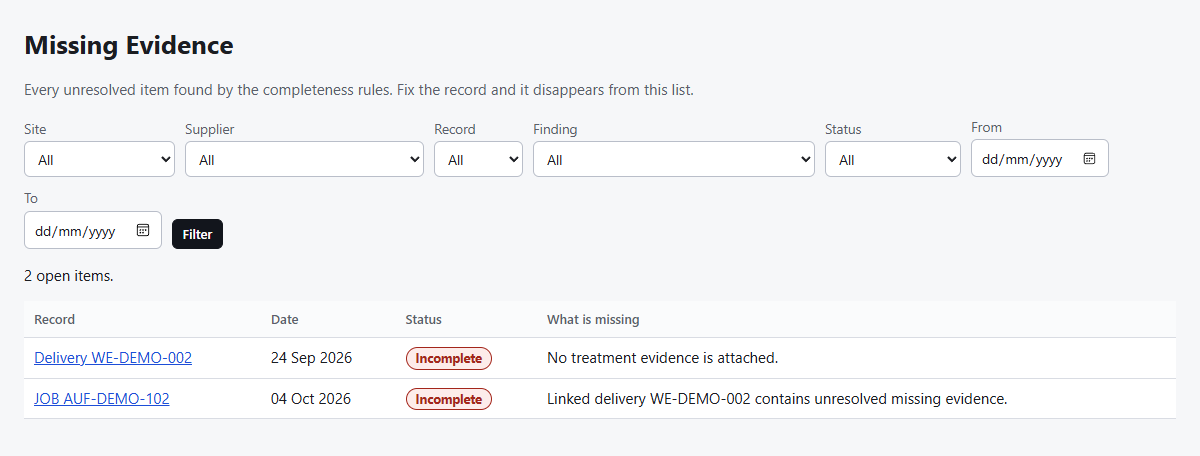
Task: Click the date 04 Oct 2026
Action: click(x=311, y=399)
